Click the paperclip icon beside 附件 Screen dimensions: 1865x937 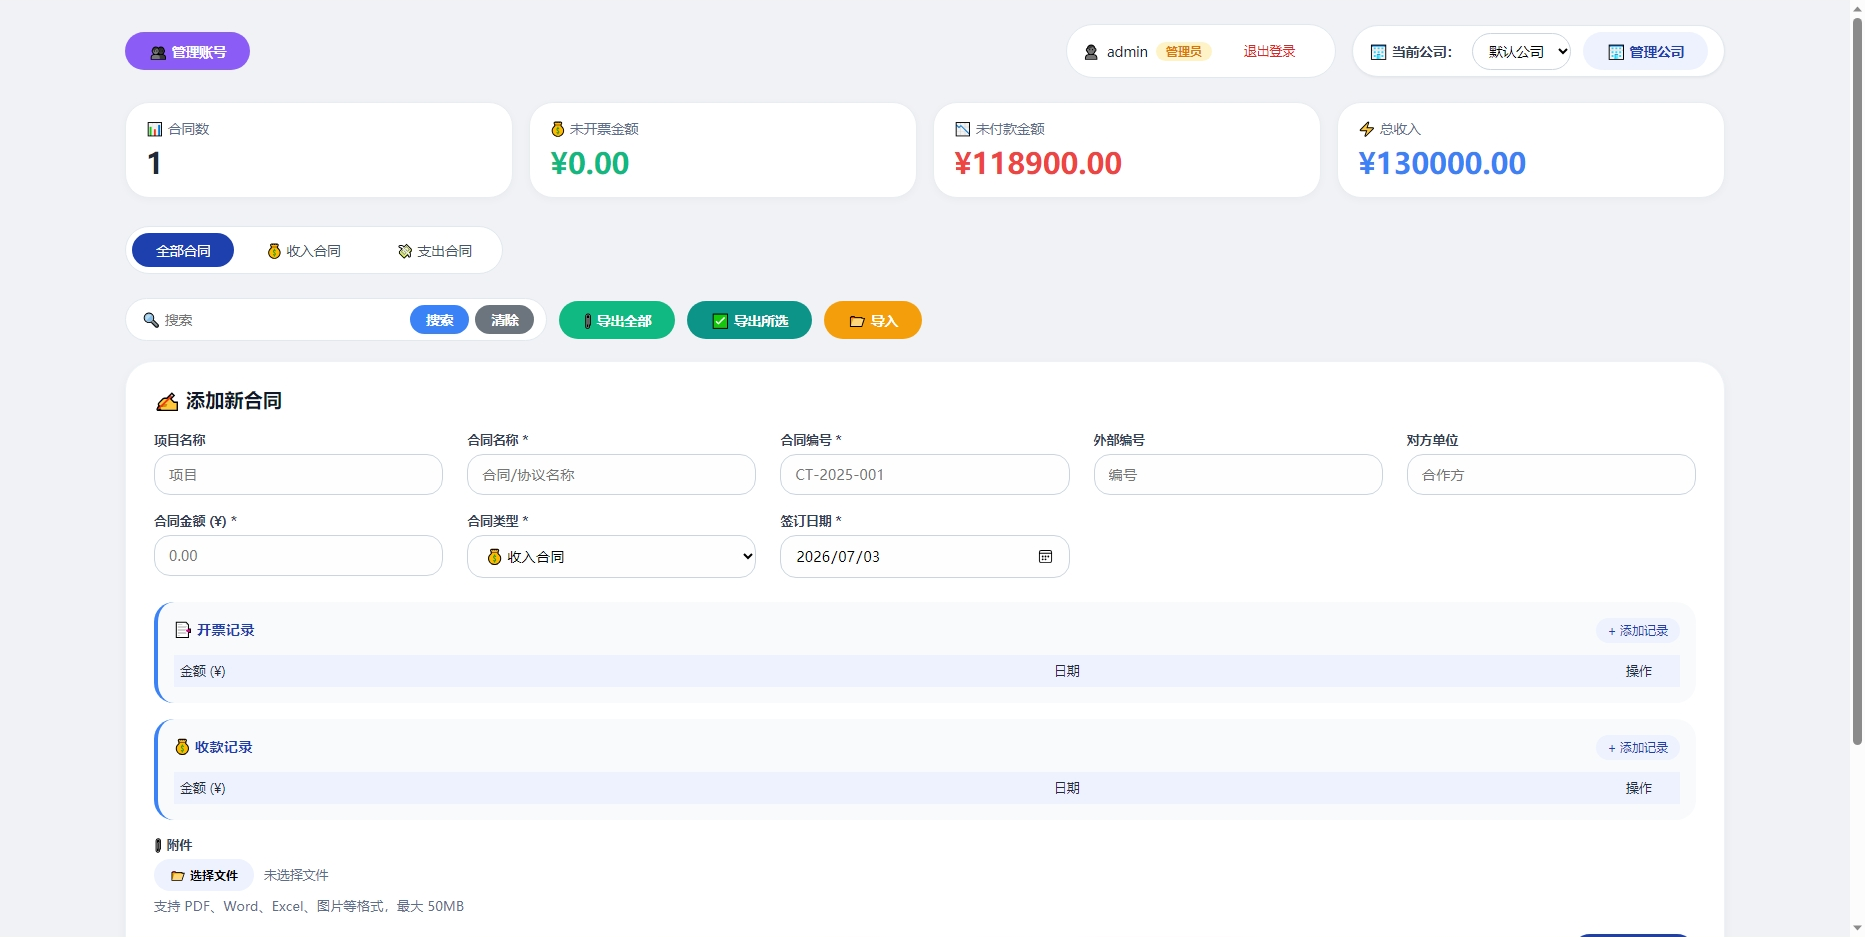(x=158, y=846)
